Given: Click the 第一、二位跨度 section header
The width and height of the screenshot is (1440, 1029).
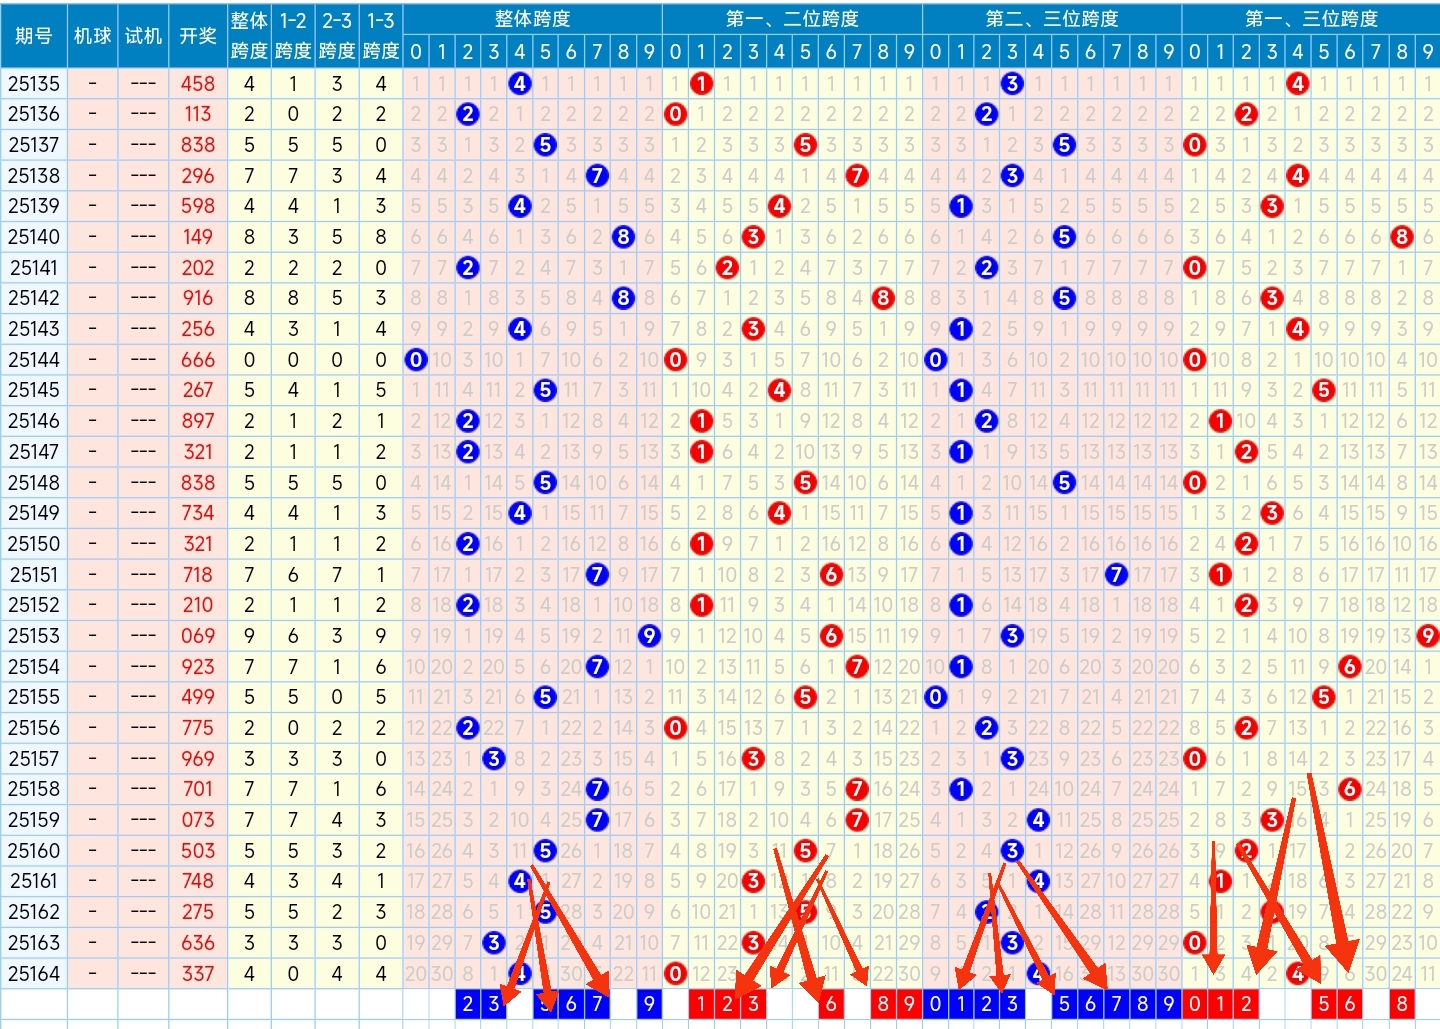Looking at the screenshot, I should coord(792,19).
